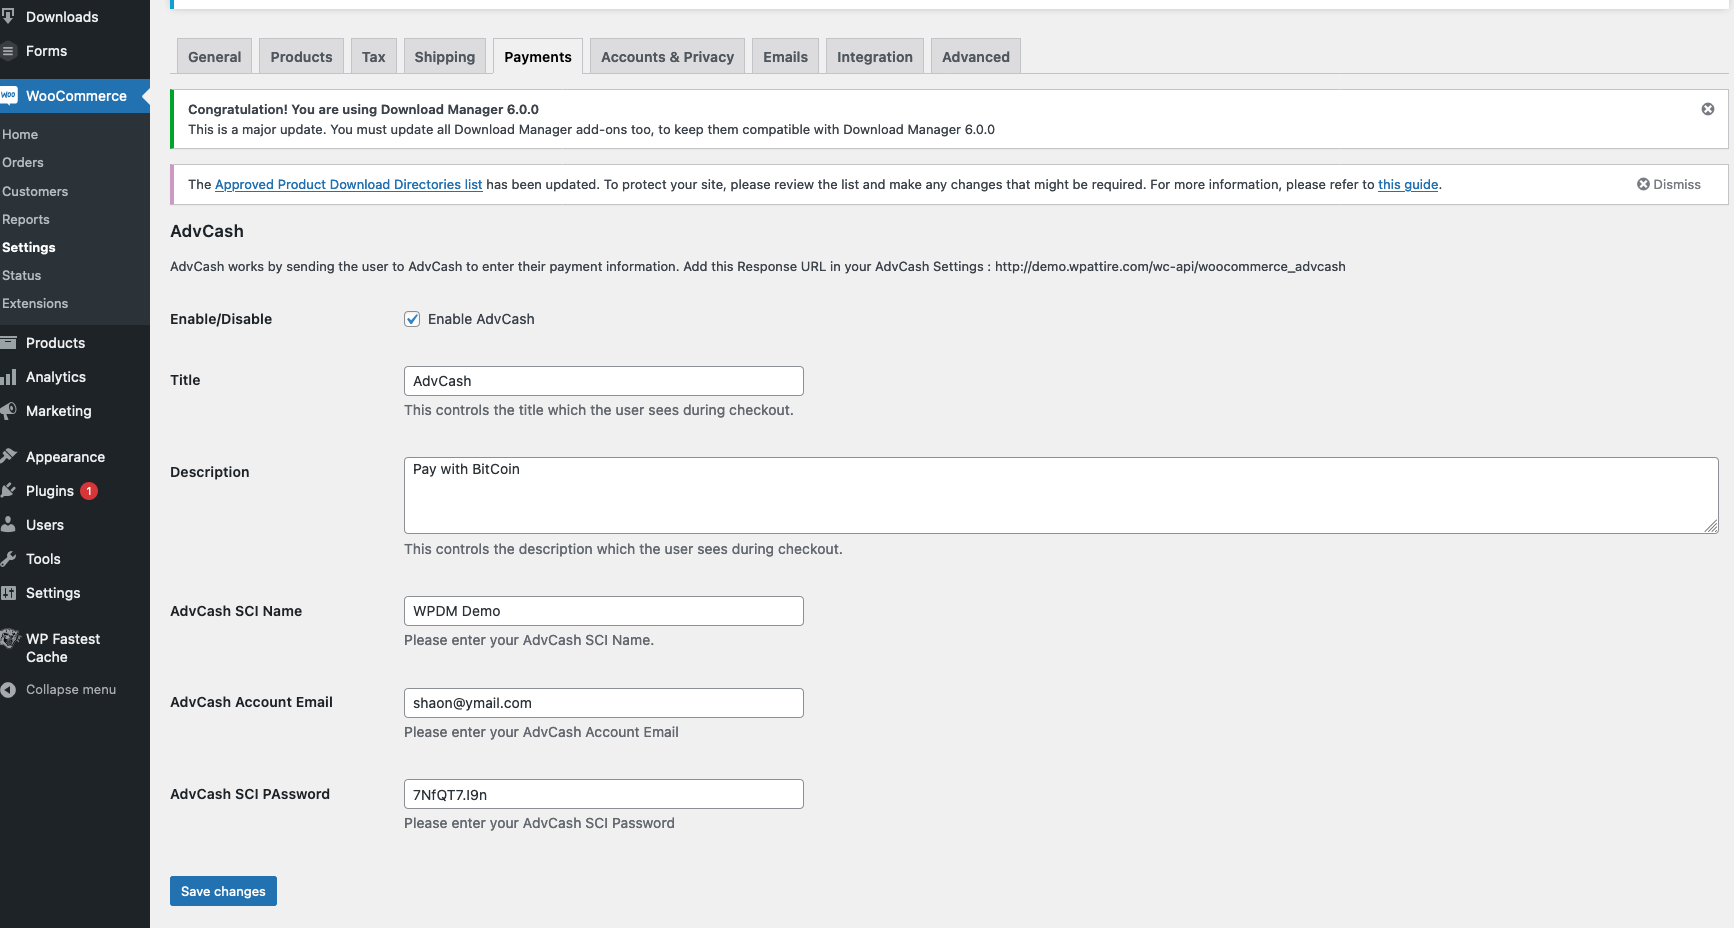
Task: Focus the AdvCash SCI Name field
Action: [x=603, y=611]
